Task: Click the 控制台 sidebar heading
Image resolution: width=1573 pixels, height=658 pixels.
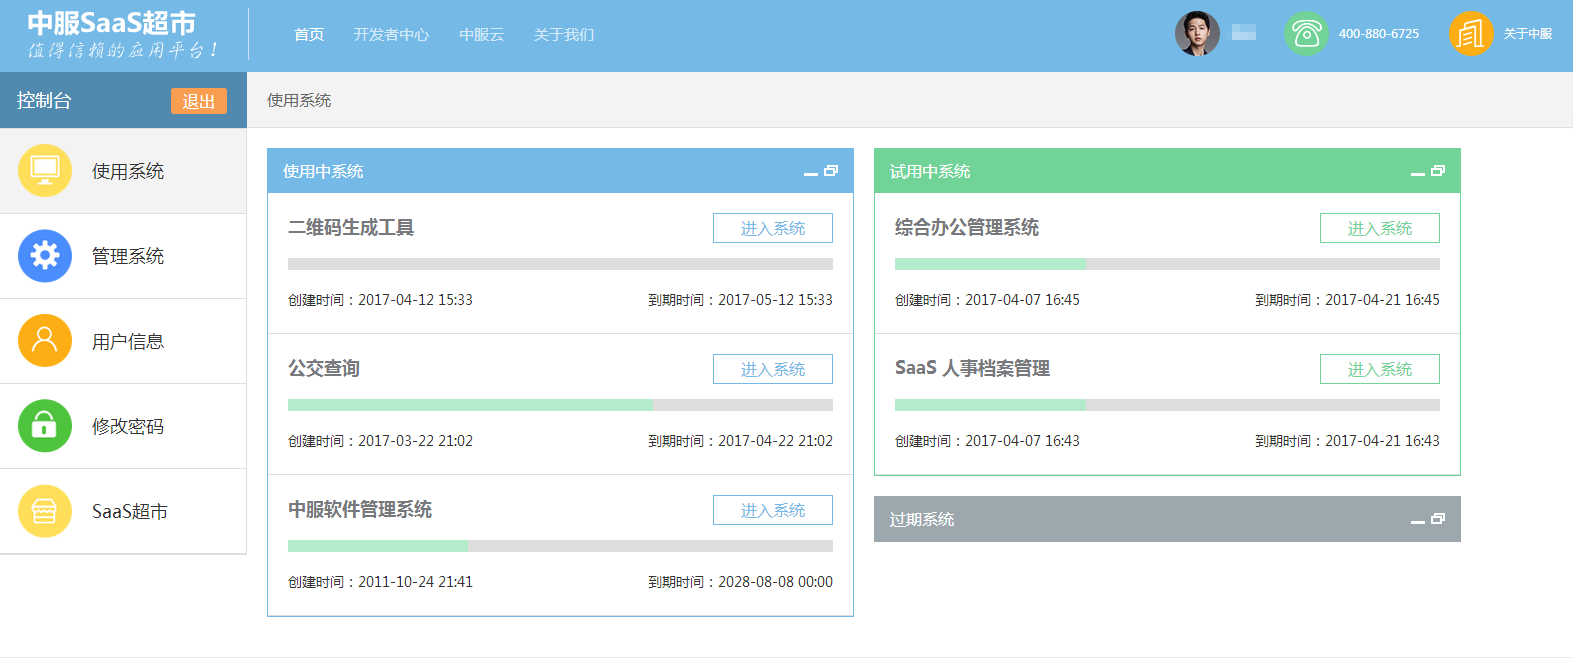Action: pyautogui.click(x=44, y=100)
